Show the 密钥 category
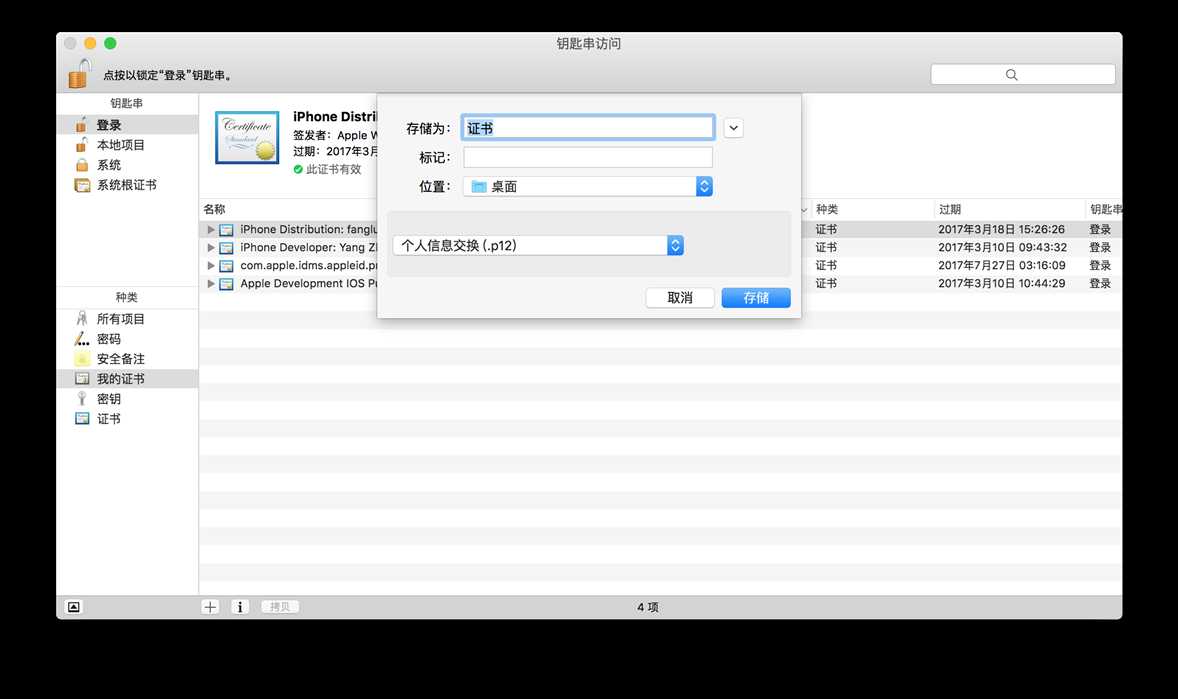This screenshot has height=699, width=1178. (127, 398)
